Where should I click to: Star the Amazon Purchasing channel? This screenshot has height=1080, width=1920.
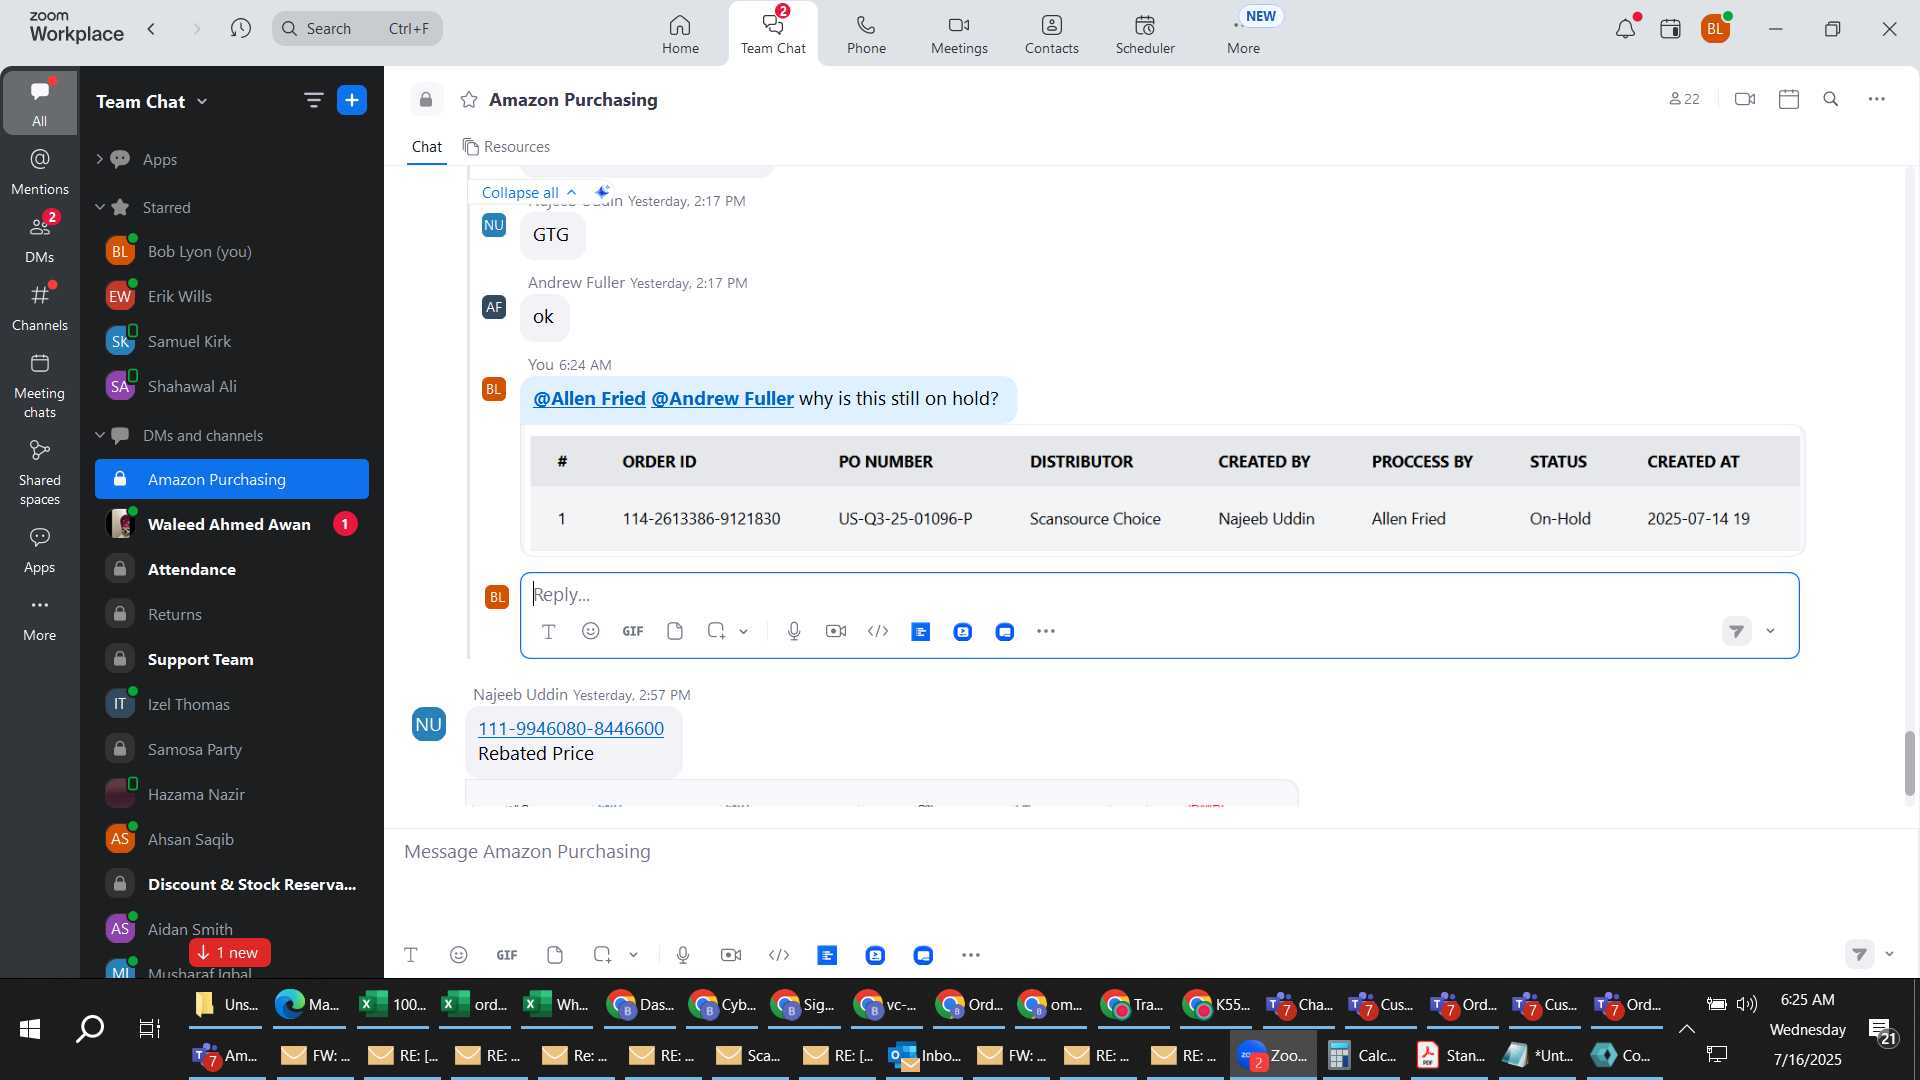469,100
